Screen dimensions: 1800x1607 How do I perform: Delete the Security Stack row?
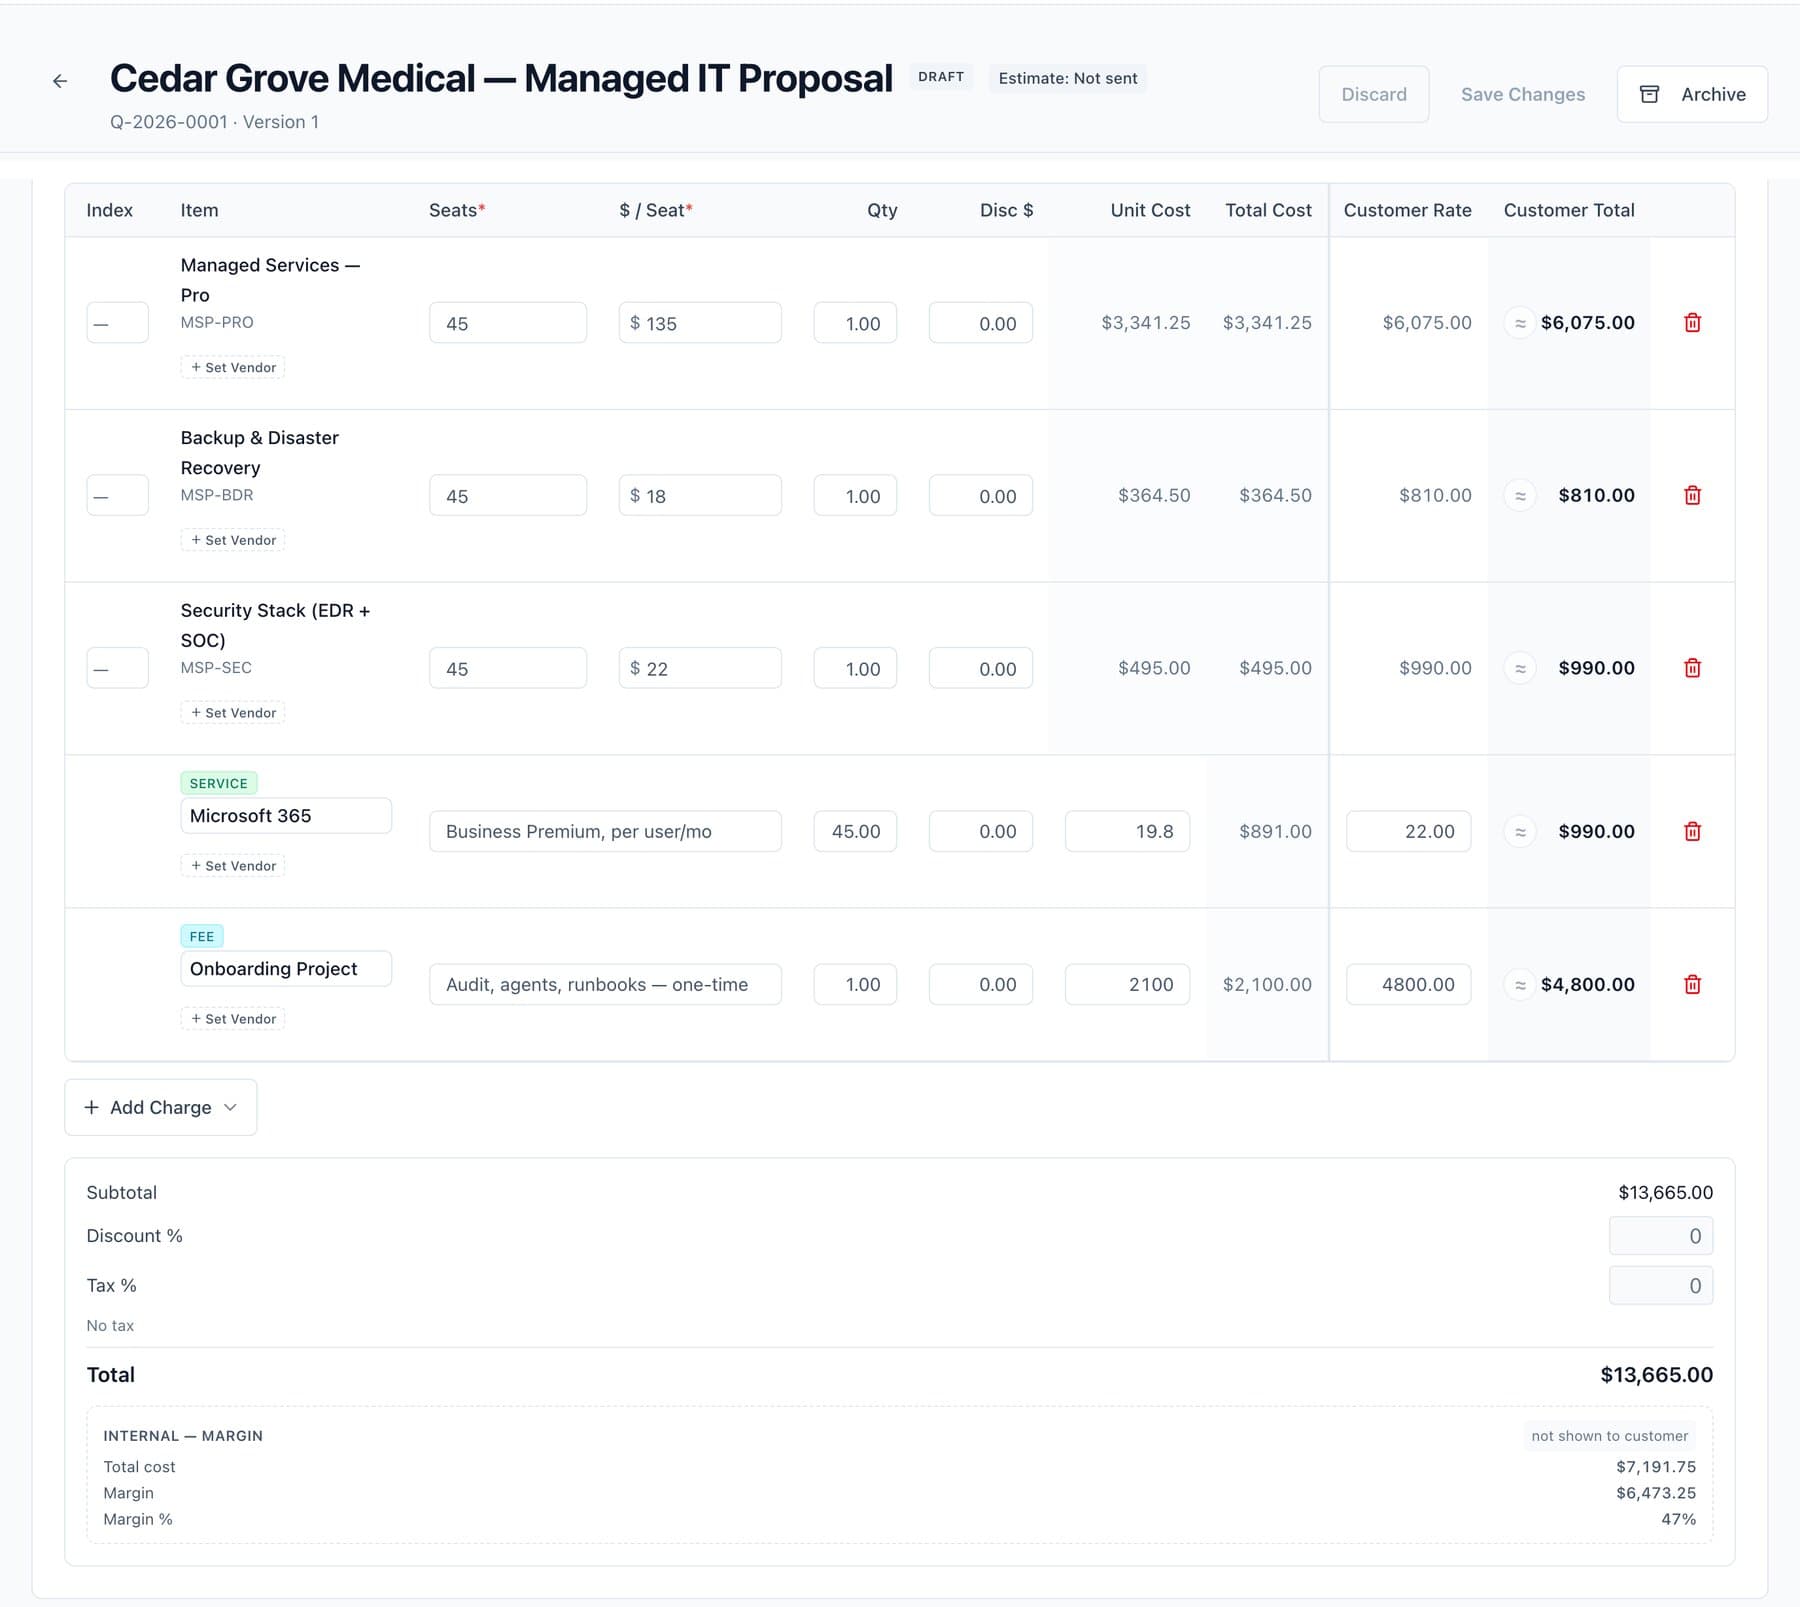[1692, 668]
